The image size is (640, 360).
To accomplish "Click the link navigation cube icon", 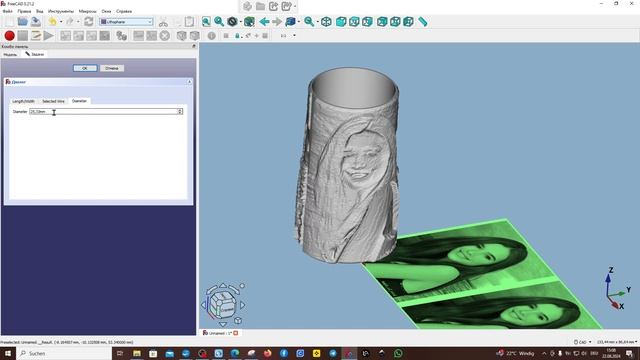I will coord(290,22).
